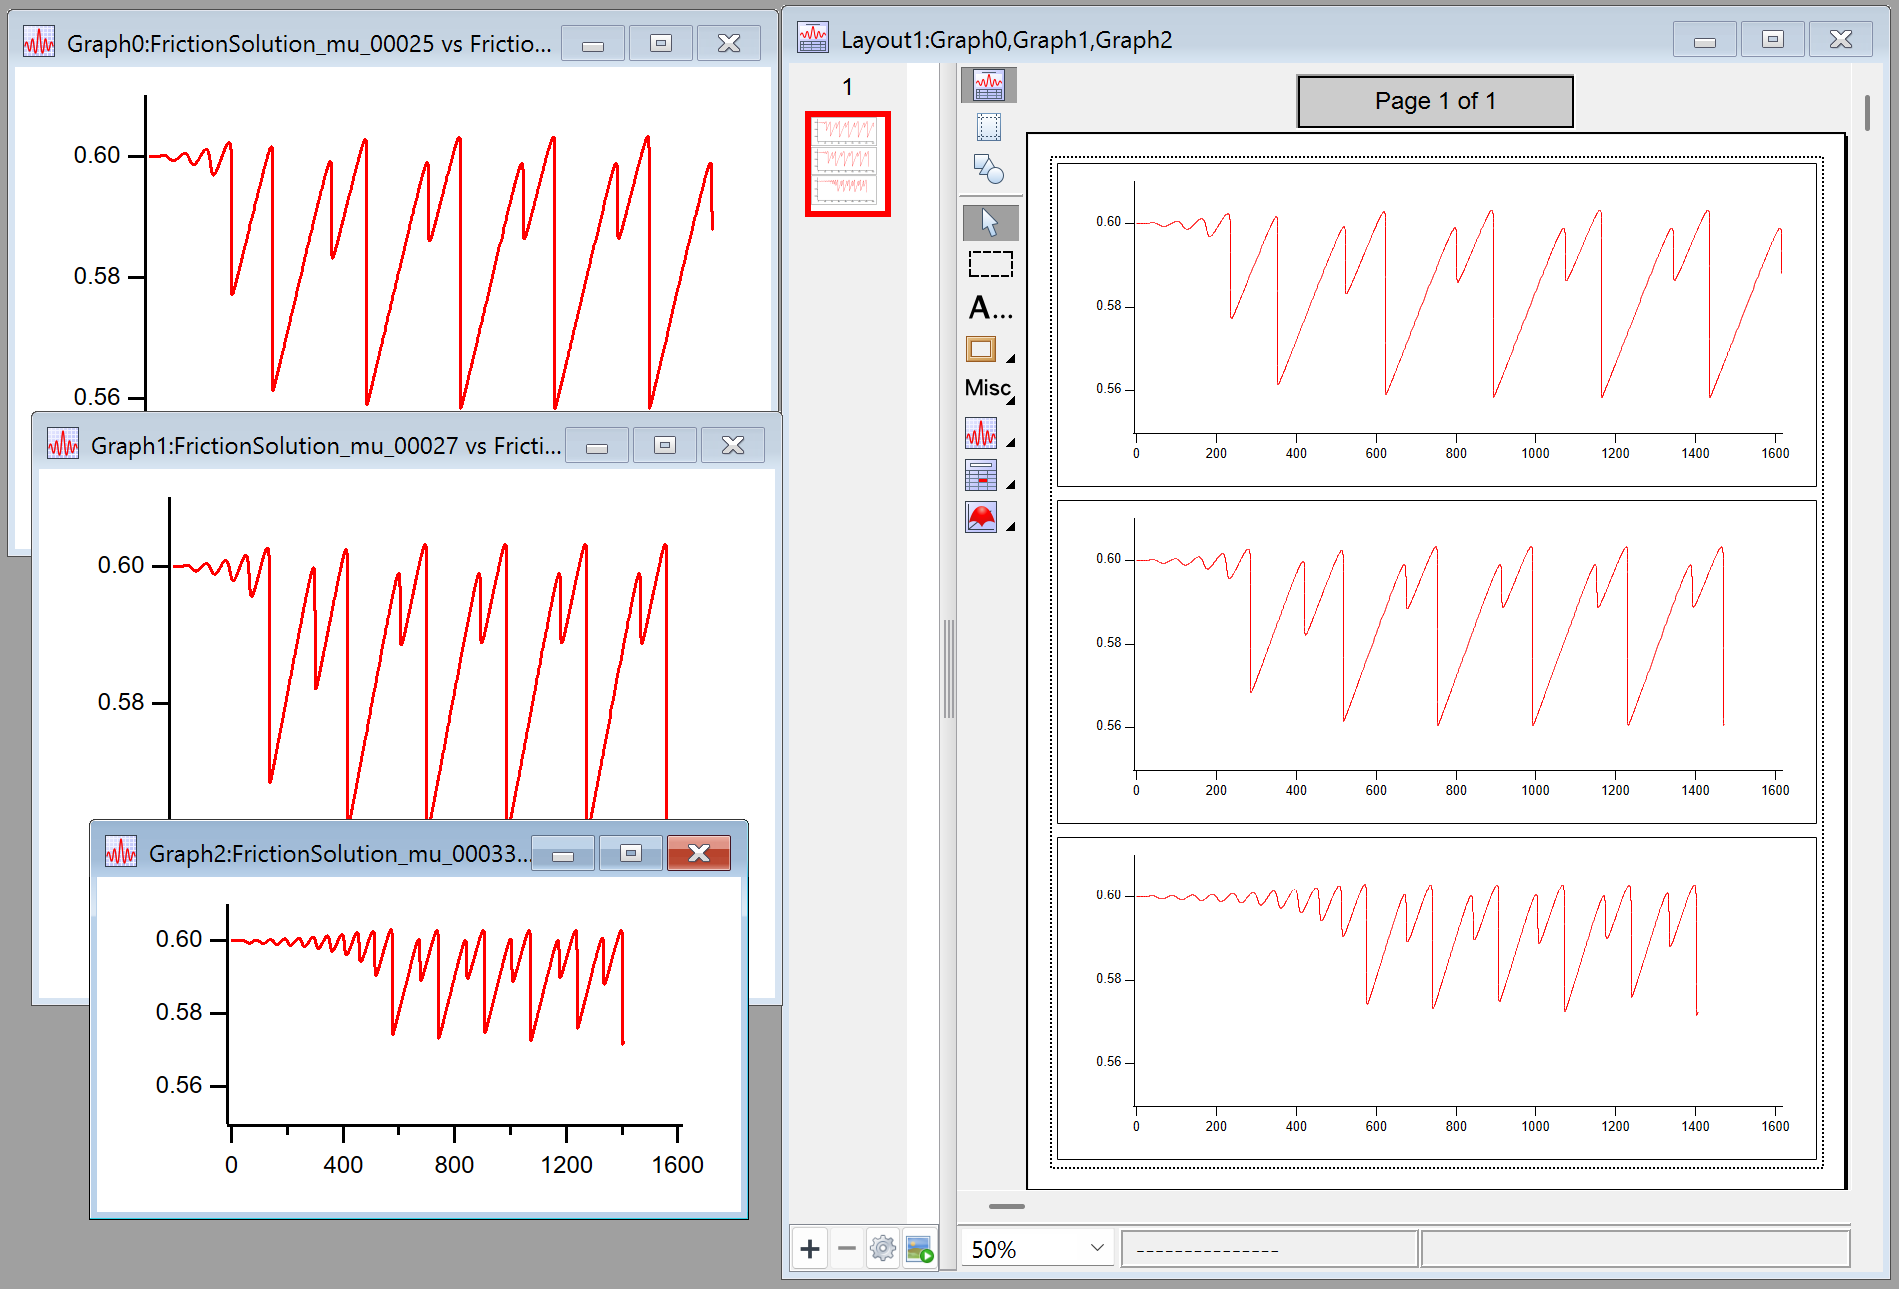Open the 50% zoom dropdown
Viewport: 1899px width, 1289px height.
point(1095,1247)
